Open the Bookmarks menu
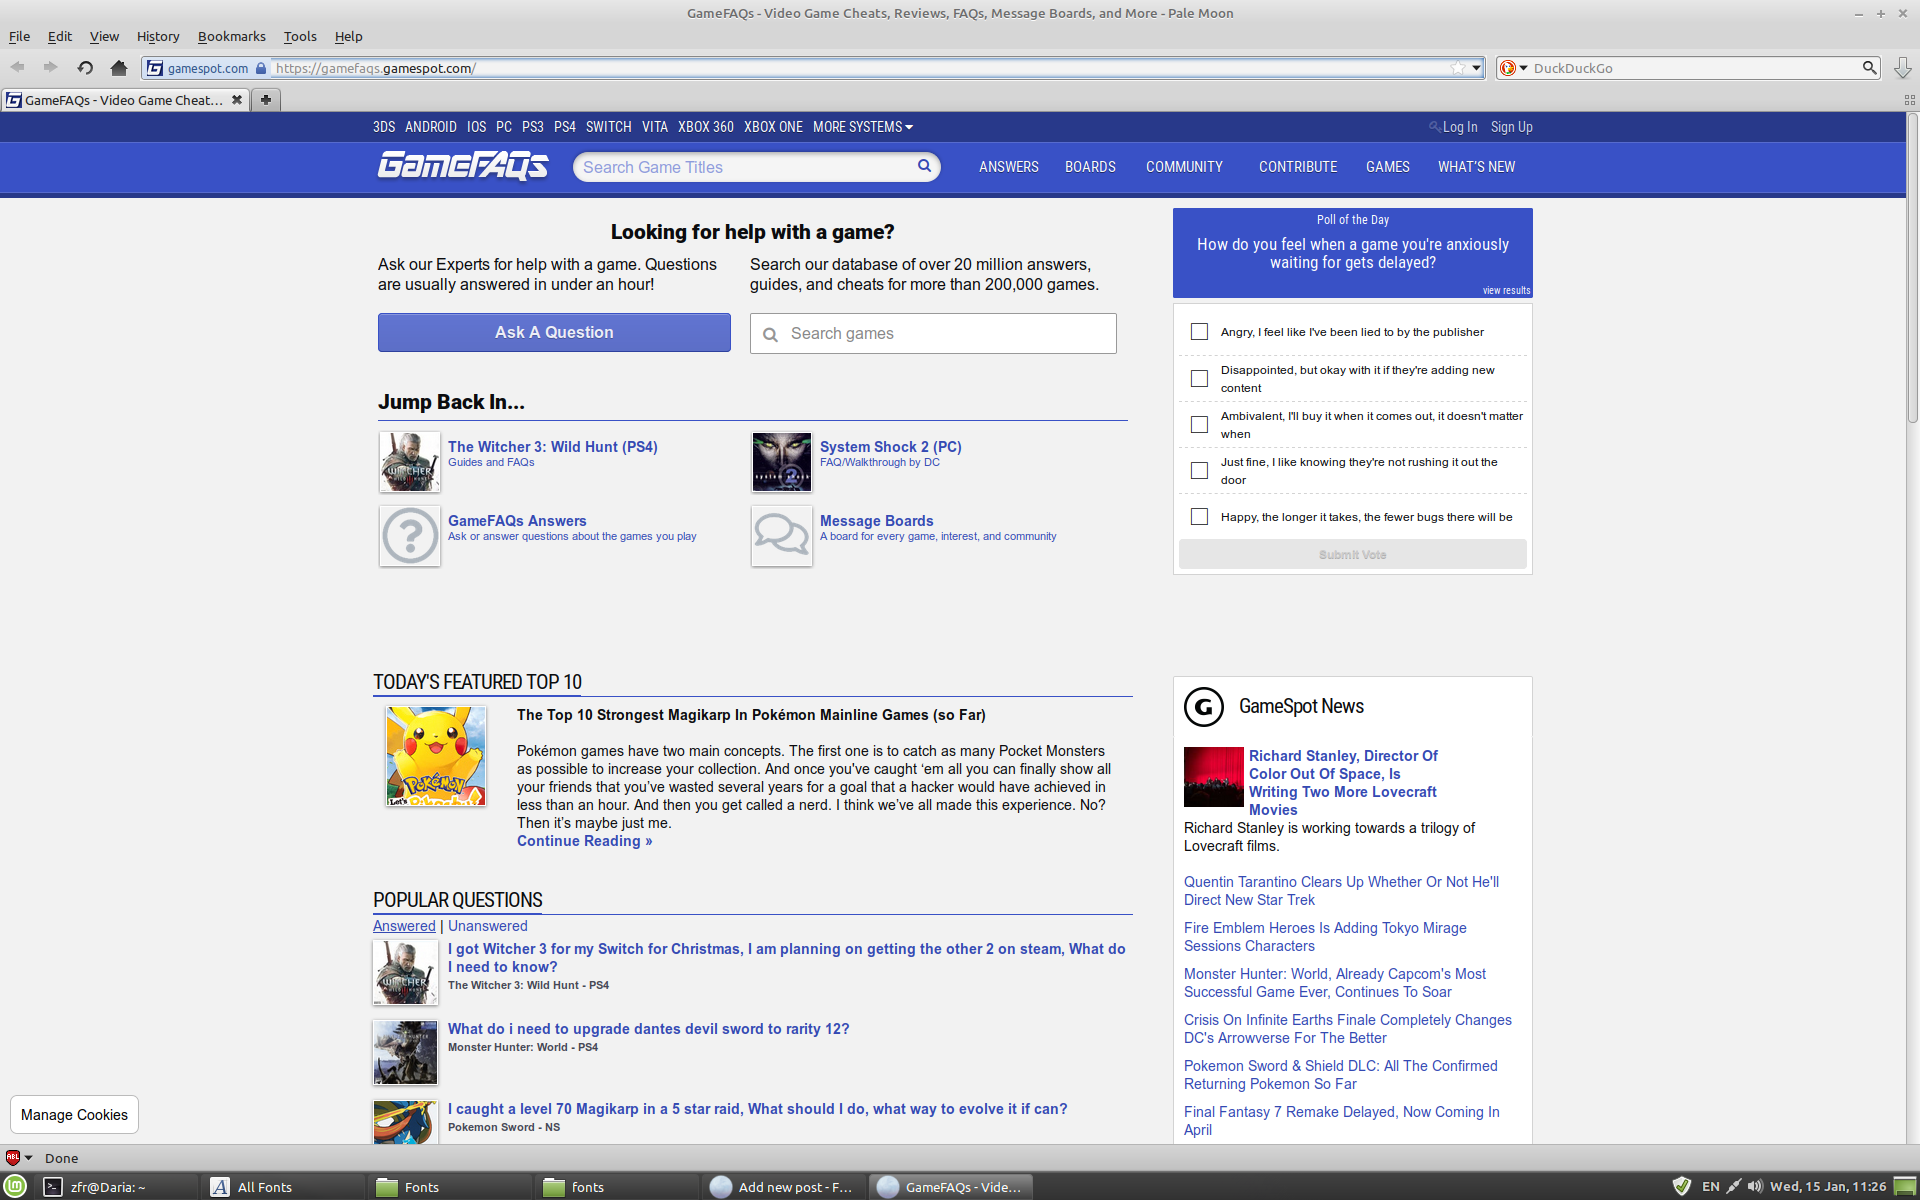1920x1200 pixels. coord(231,37)
